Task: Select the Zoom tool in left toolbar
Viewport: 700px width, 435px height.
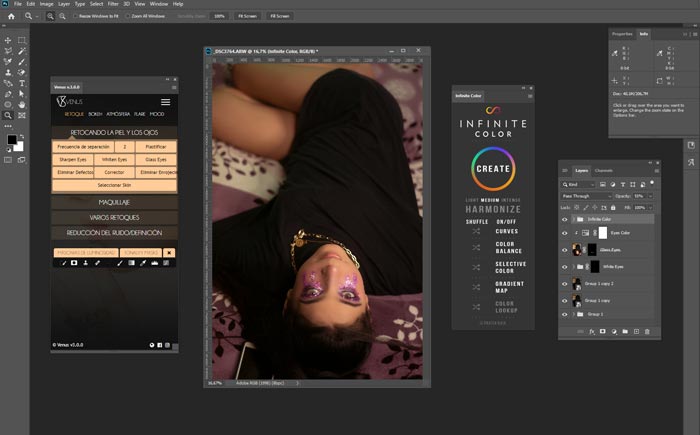Action: (x=8, y=115)
